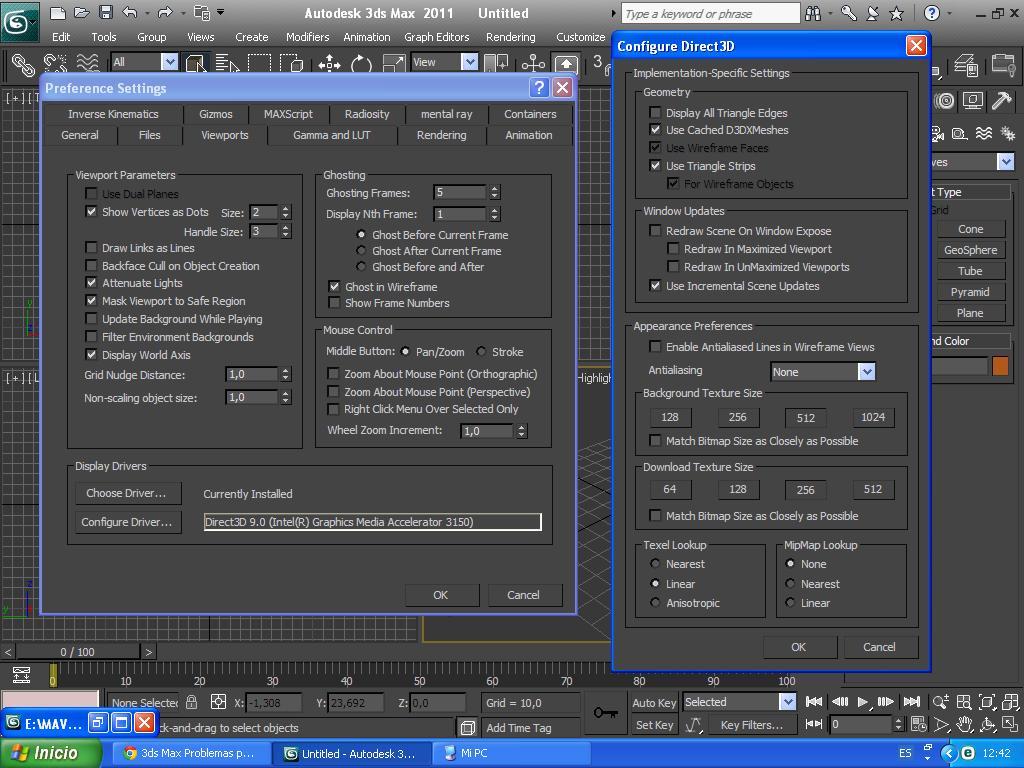The height and width of the screenshot is (768, 1024).
Task: Activate the Select Object tool
Action: tap(196, 63)
